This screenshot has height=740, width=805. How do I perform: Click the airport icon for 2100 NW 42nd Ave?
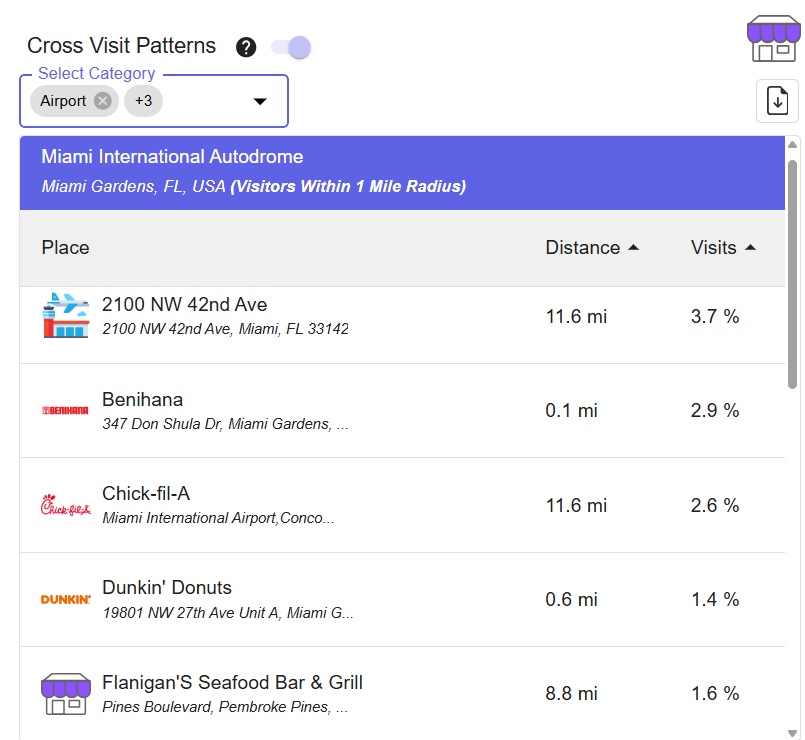[66, 315]
